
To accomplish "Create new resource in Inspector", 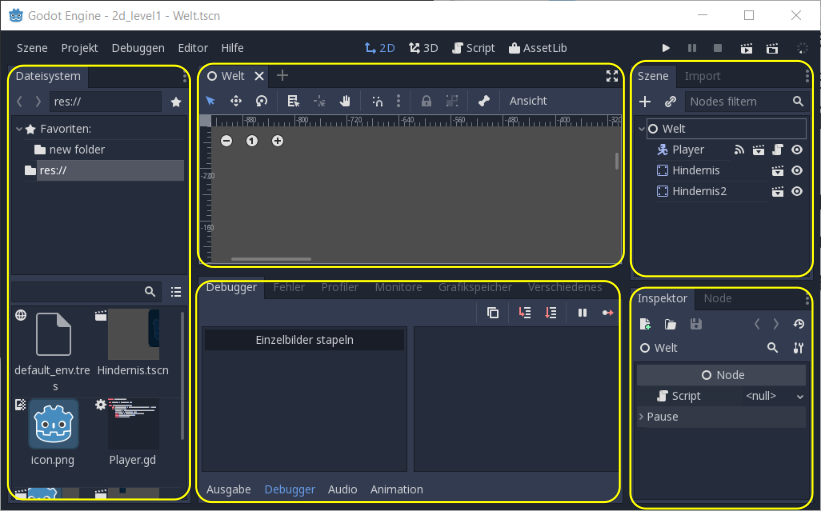I will [x=645, y=324].
